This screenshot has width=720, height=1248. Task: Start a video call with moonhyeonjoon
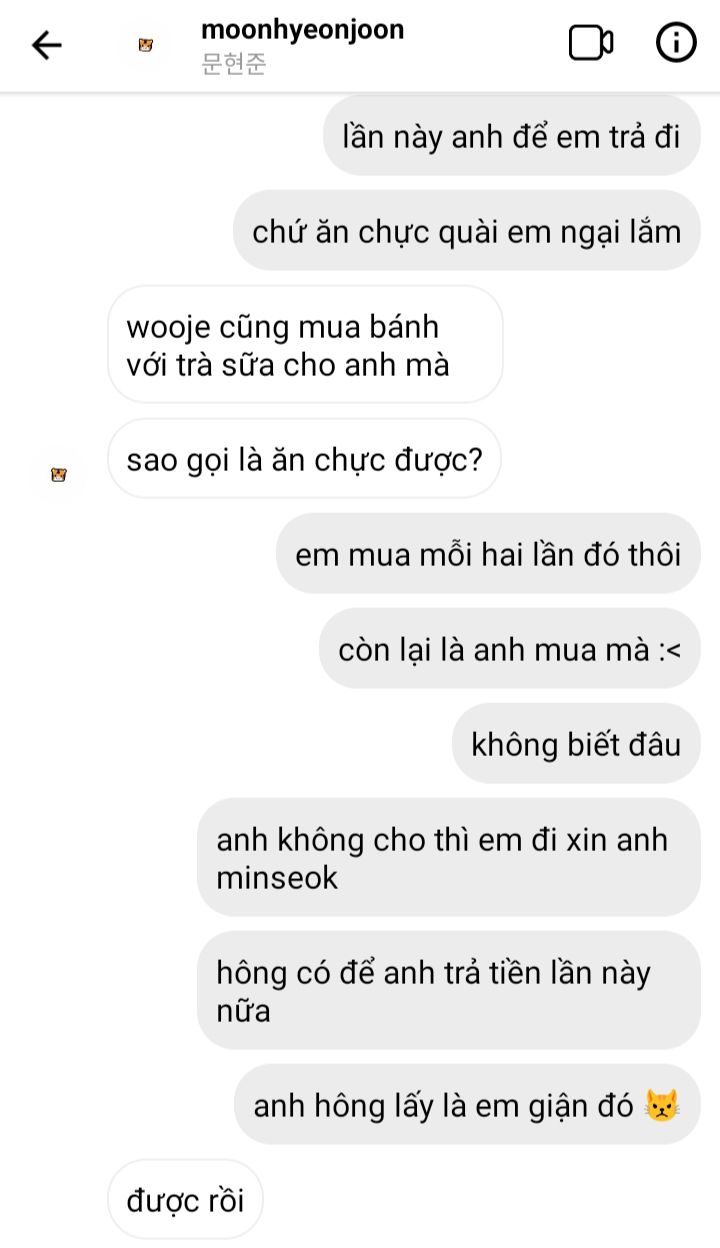tap(591, 43)
